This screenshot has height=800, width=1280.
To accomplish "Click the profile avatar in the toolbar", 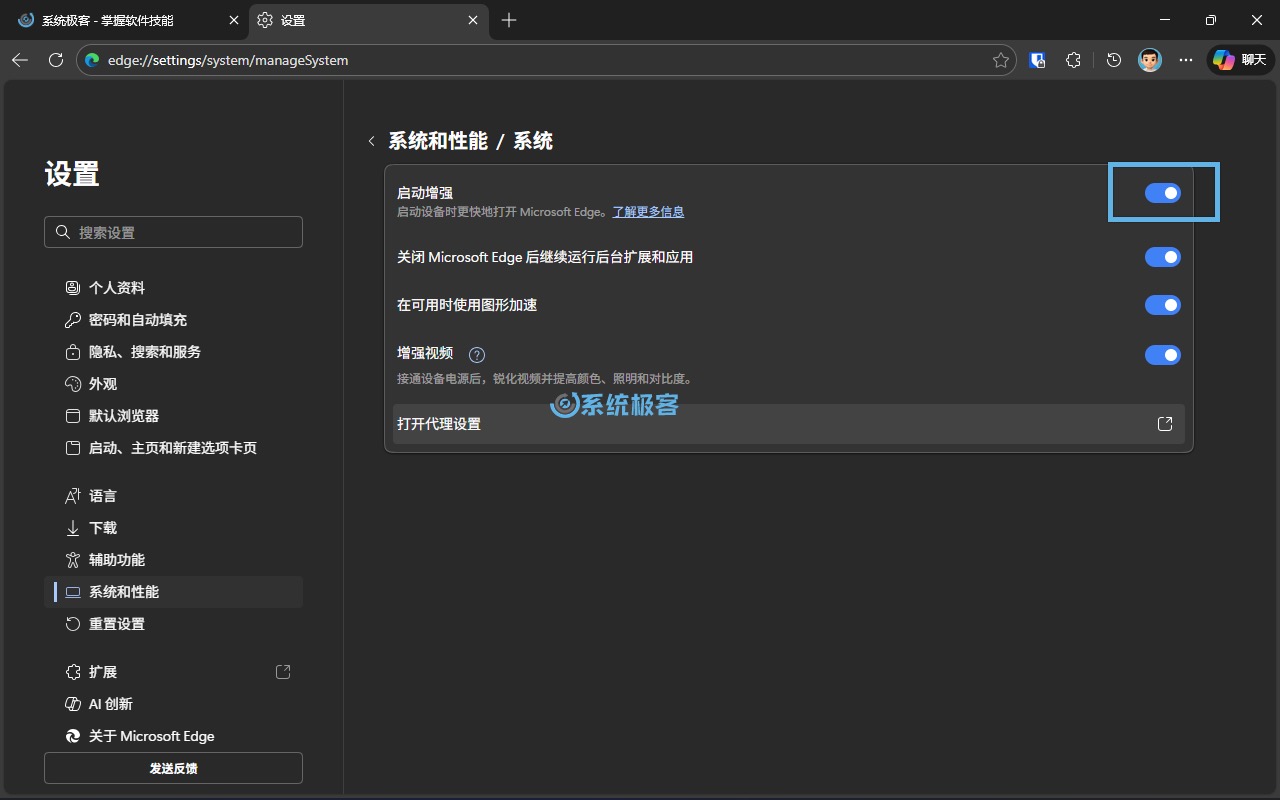I will click(x=1149, y=60).
